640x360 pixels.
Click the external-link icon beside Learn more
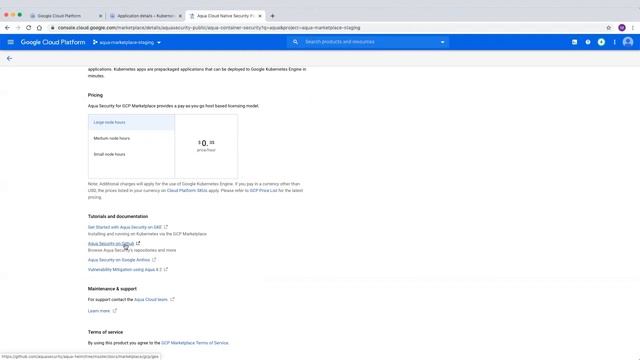pos(115,311)
